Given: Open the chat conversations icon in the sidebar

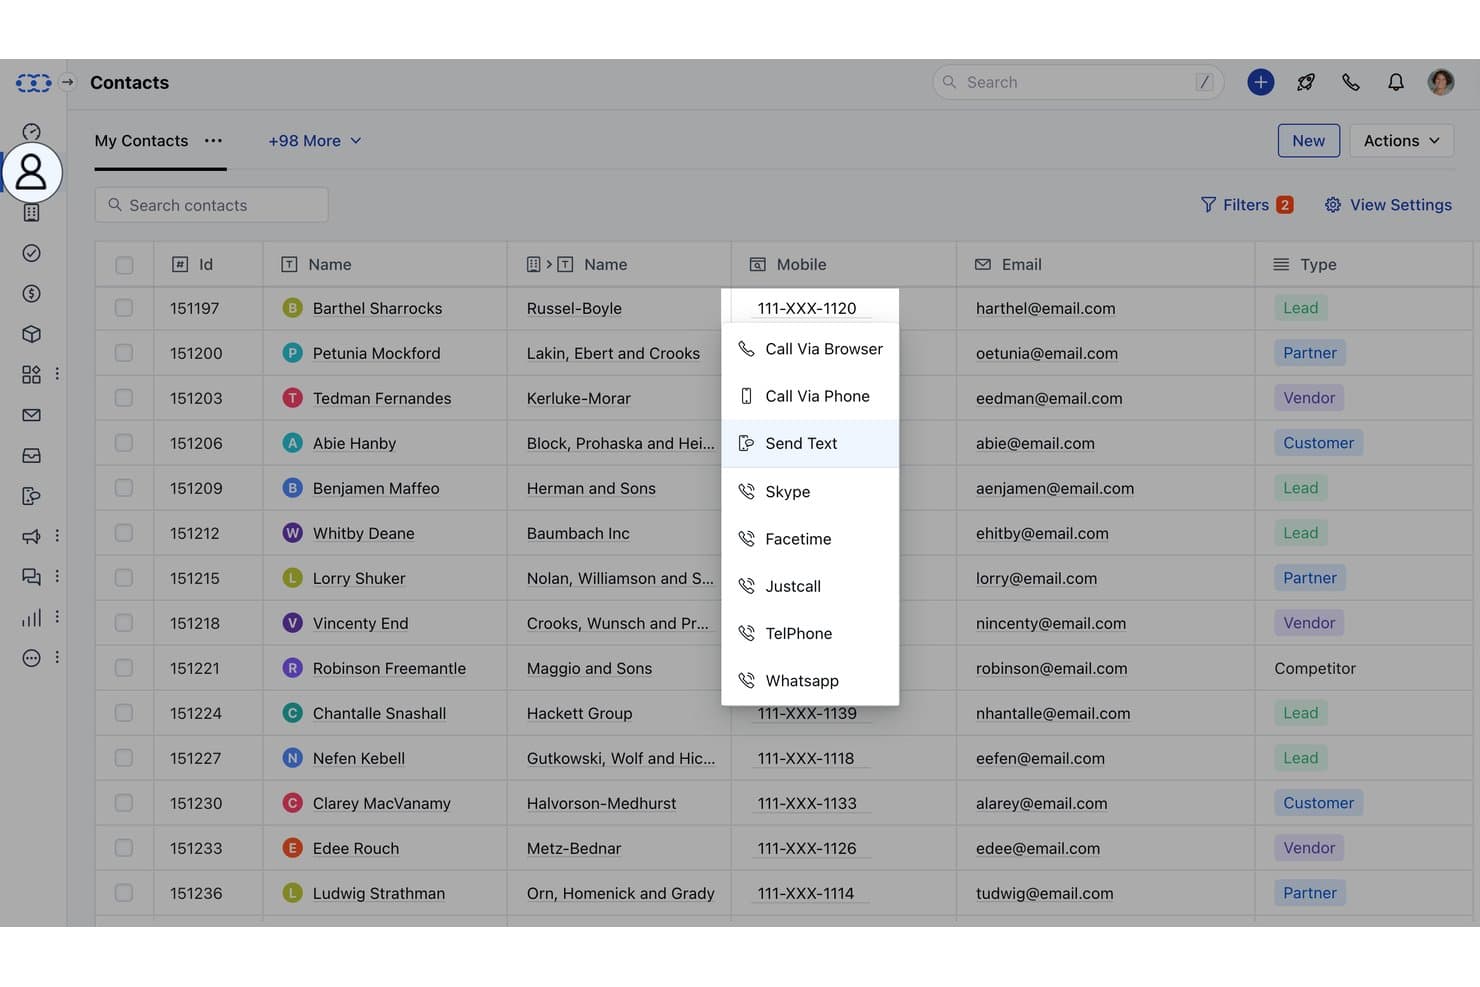Looking at the screenshot, I should point(31,577).
